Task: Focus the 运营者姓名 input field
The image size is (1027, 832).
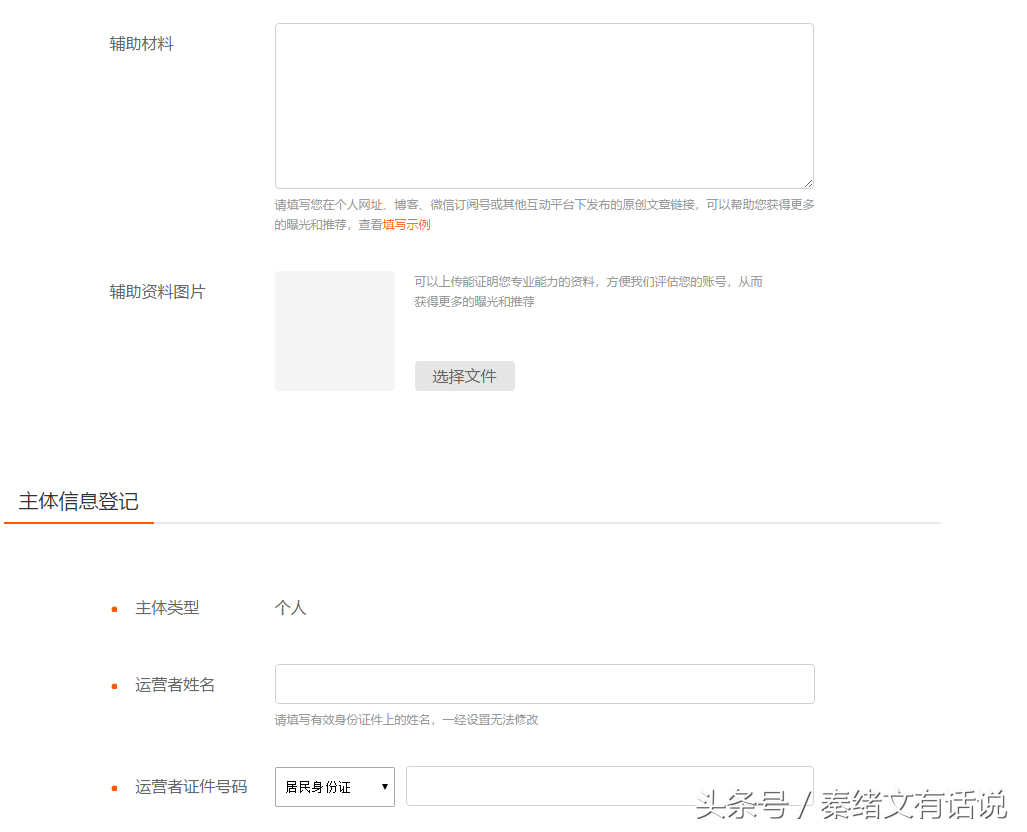Action: 544,684
